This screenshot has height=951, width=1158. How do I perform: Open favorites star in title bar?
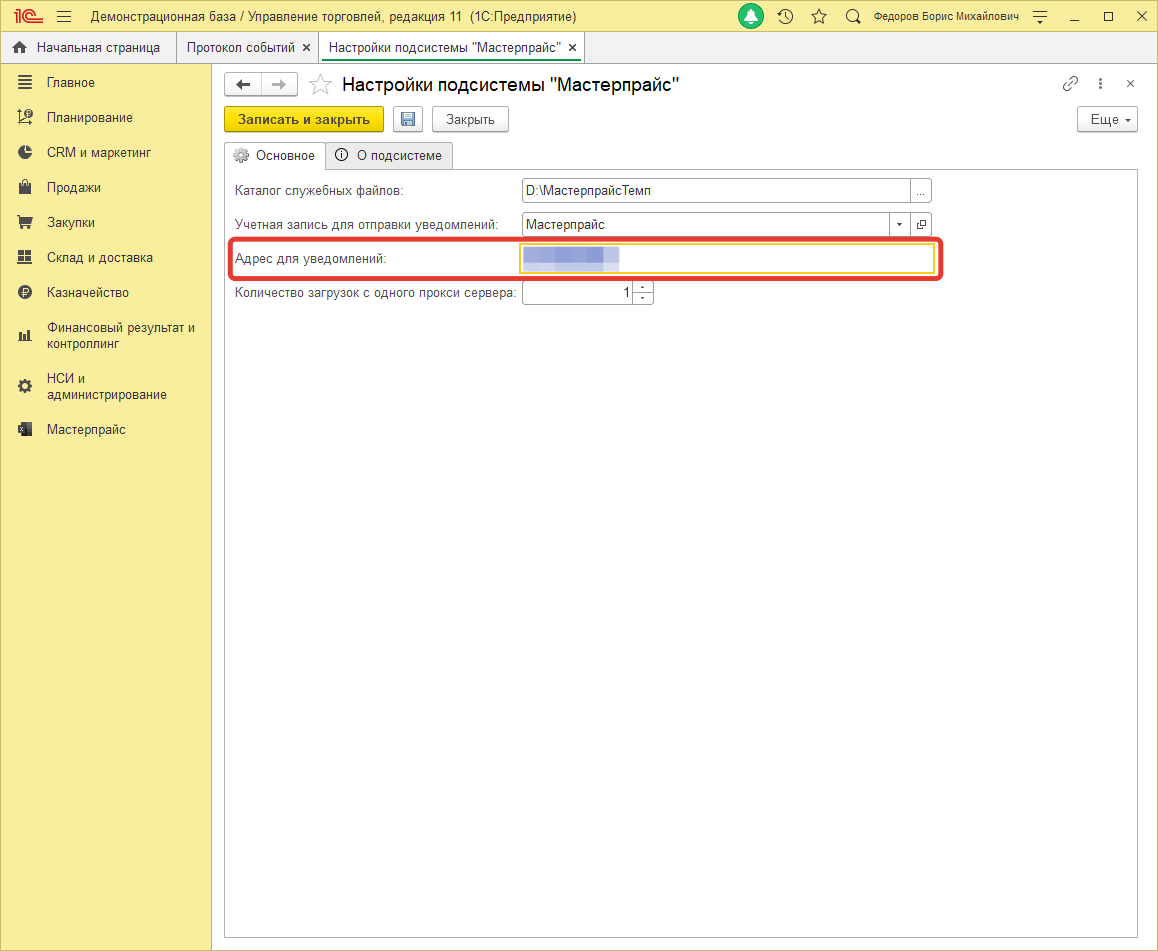(x=819, y=17)
